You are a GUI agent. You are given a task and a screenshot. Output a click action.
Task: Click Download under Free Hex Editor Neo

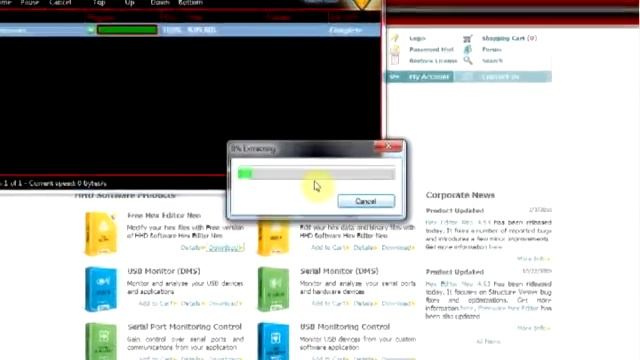[x=226, y=248]
